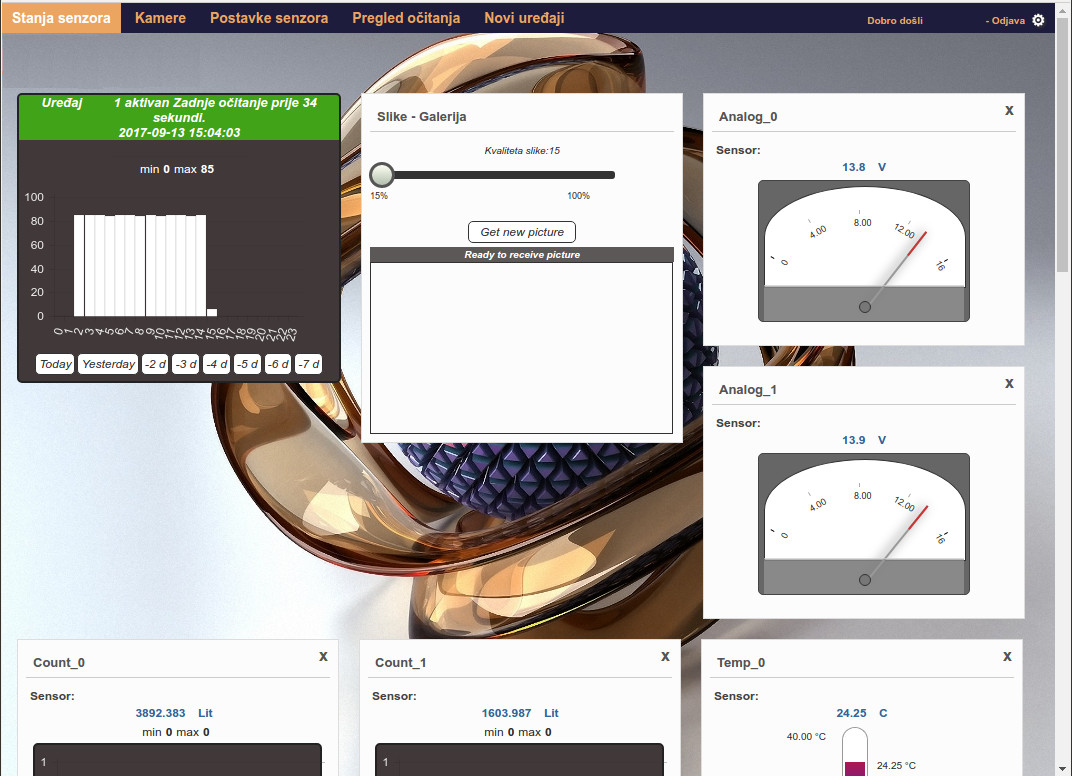Close the Analog_1 sensor panel
1072x776 pixels.
pyautogui.click(x=1009, y=383)
